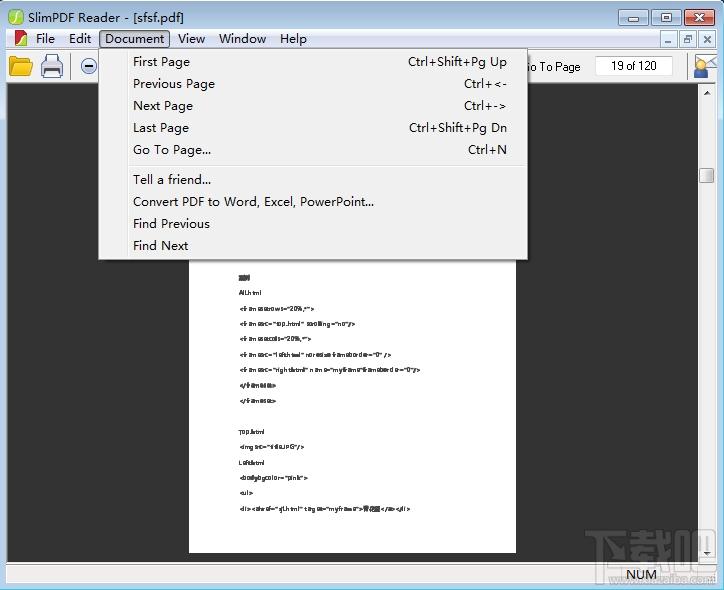This screenshot has width=724, height=590.
Task: Open the Help menu
Action: point(293,39)
